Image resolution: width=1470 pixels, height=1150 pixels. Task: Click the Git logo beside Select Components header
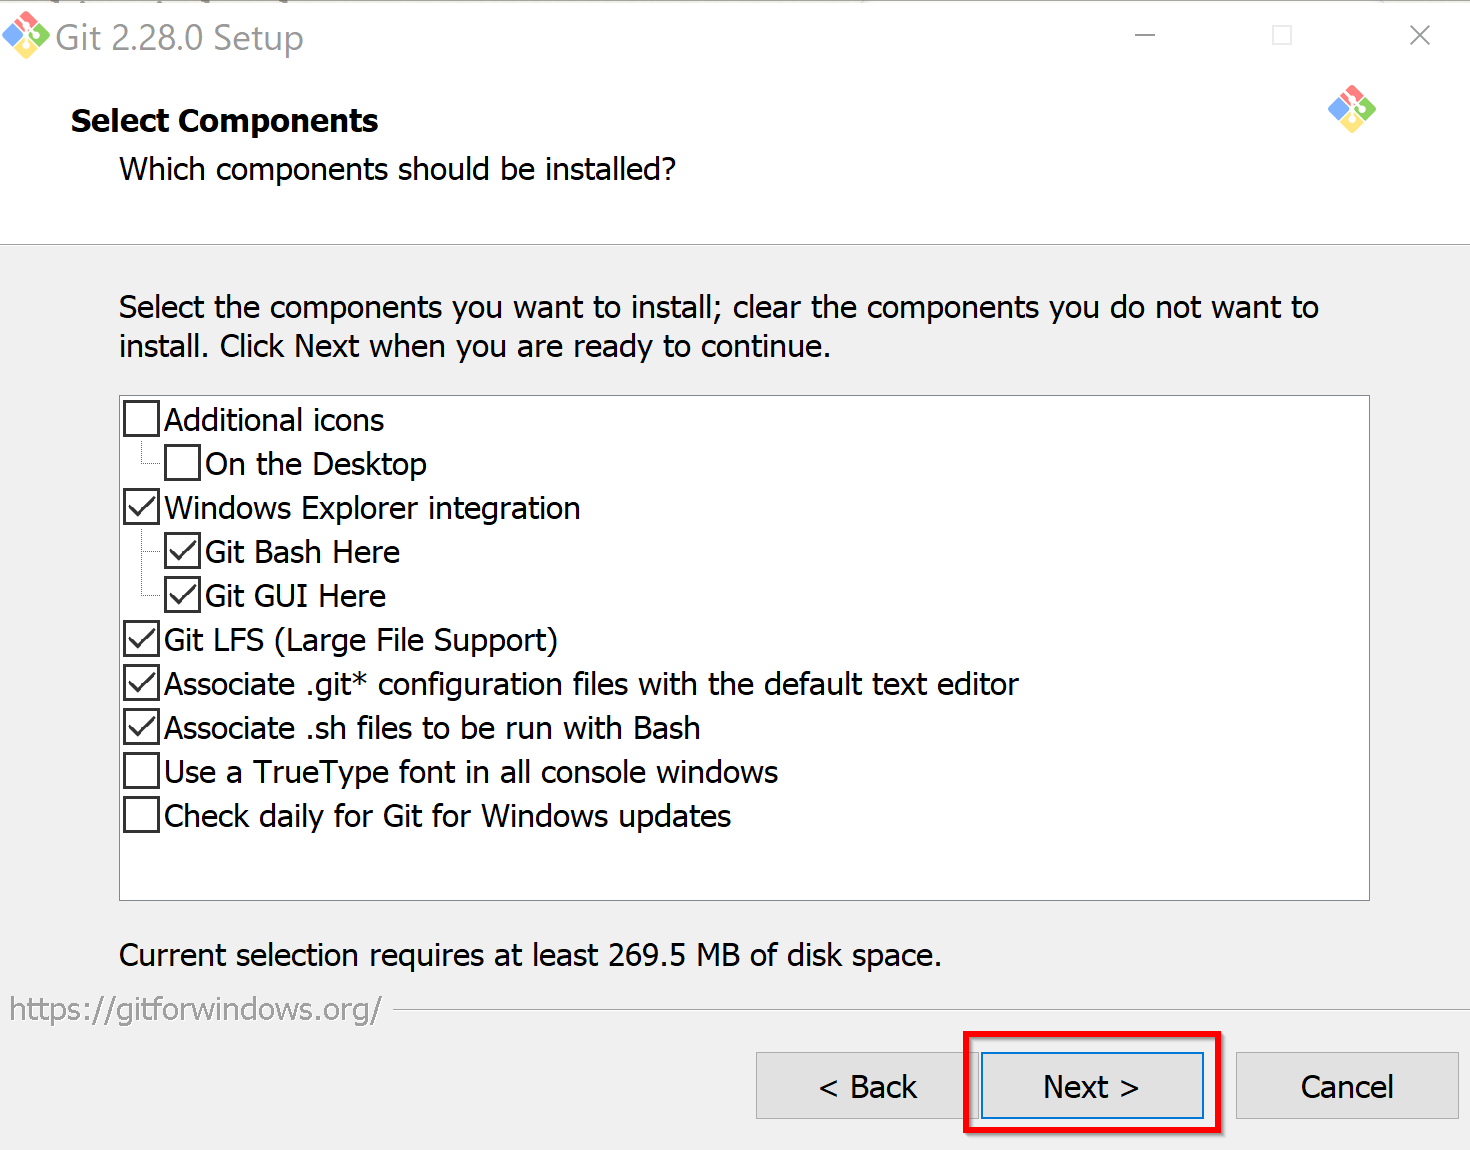1352,109
